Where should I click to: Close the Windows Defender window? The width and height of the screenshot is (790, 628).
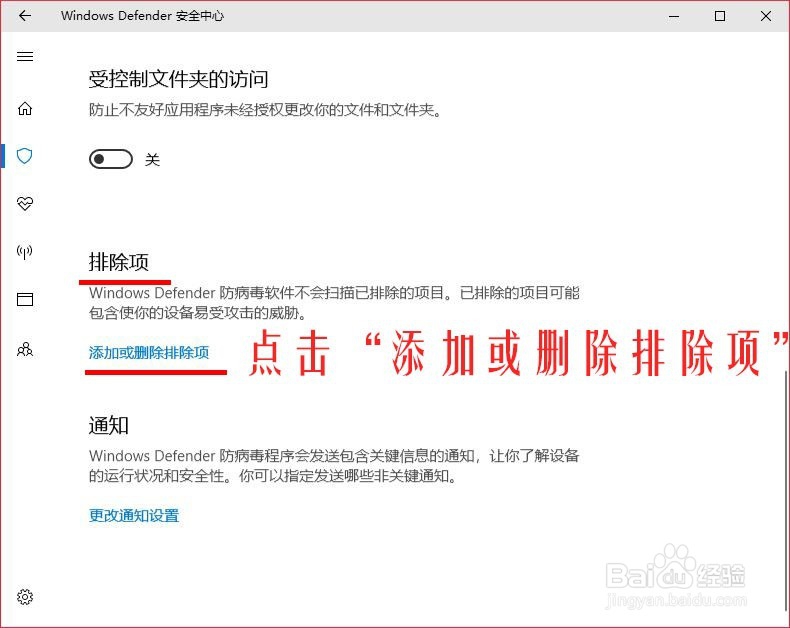(766, 16)
